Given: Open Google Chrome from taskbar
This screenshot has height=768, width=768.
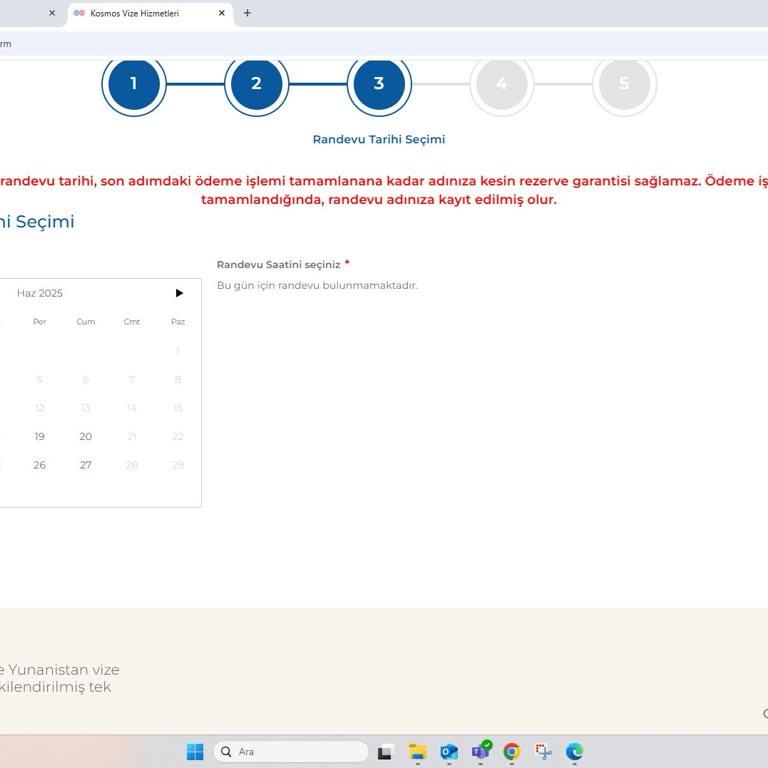Looking at the screenshot, I should (x=512, y=751).
